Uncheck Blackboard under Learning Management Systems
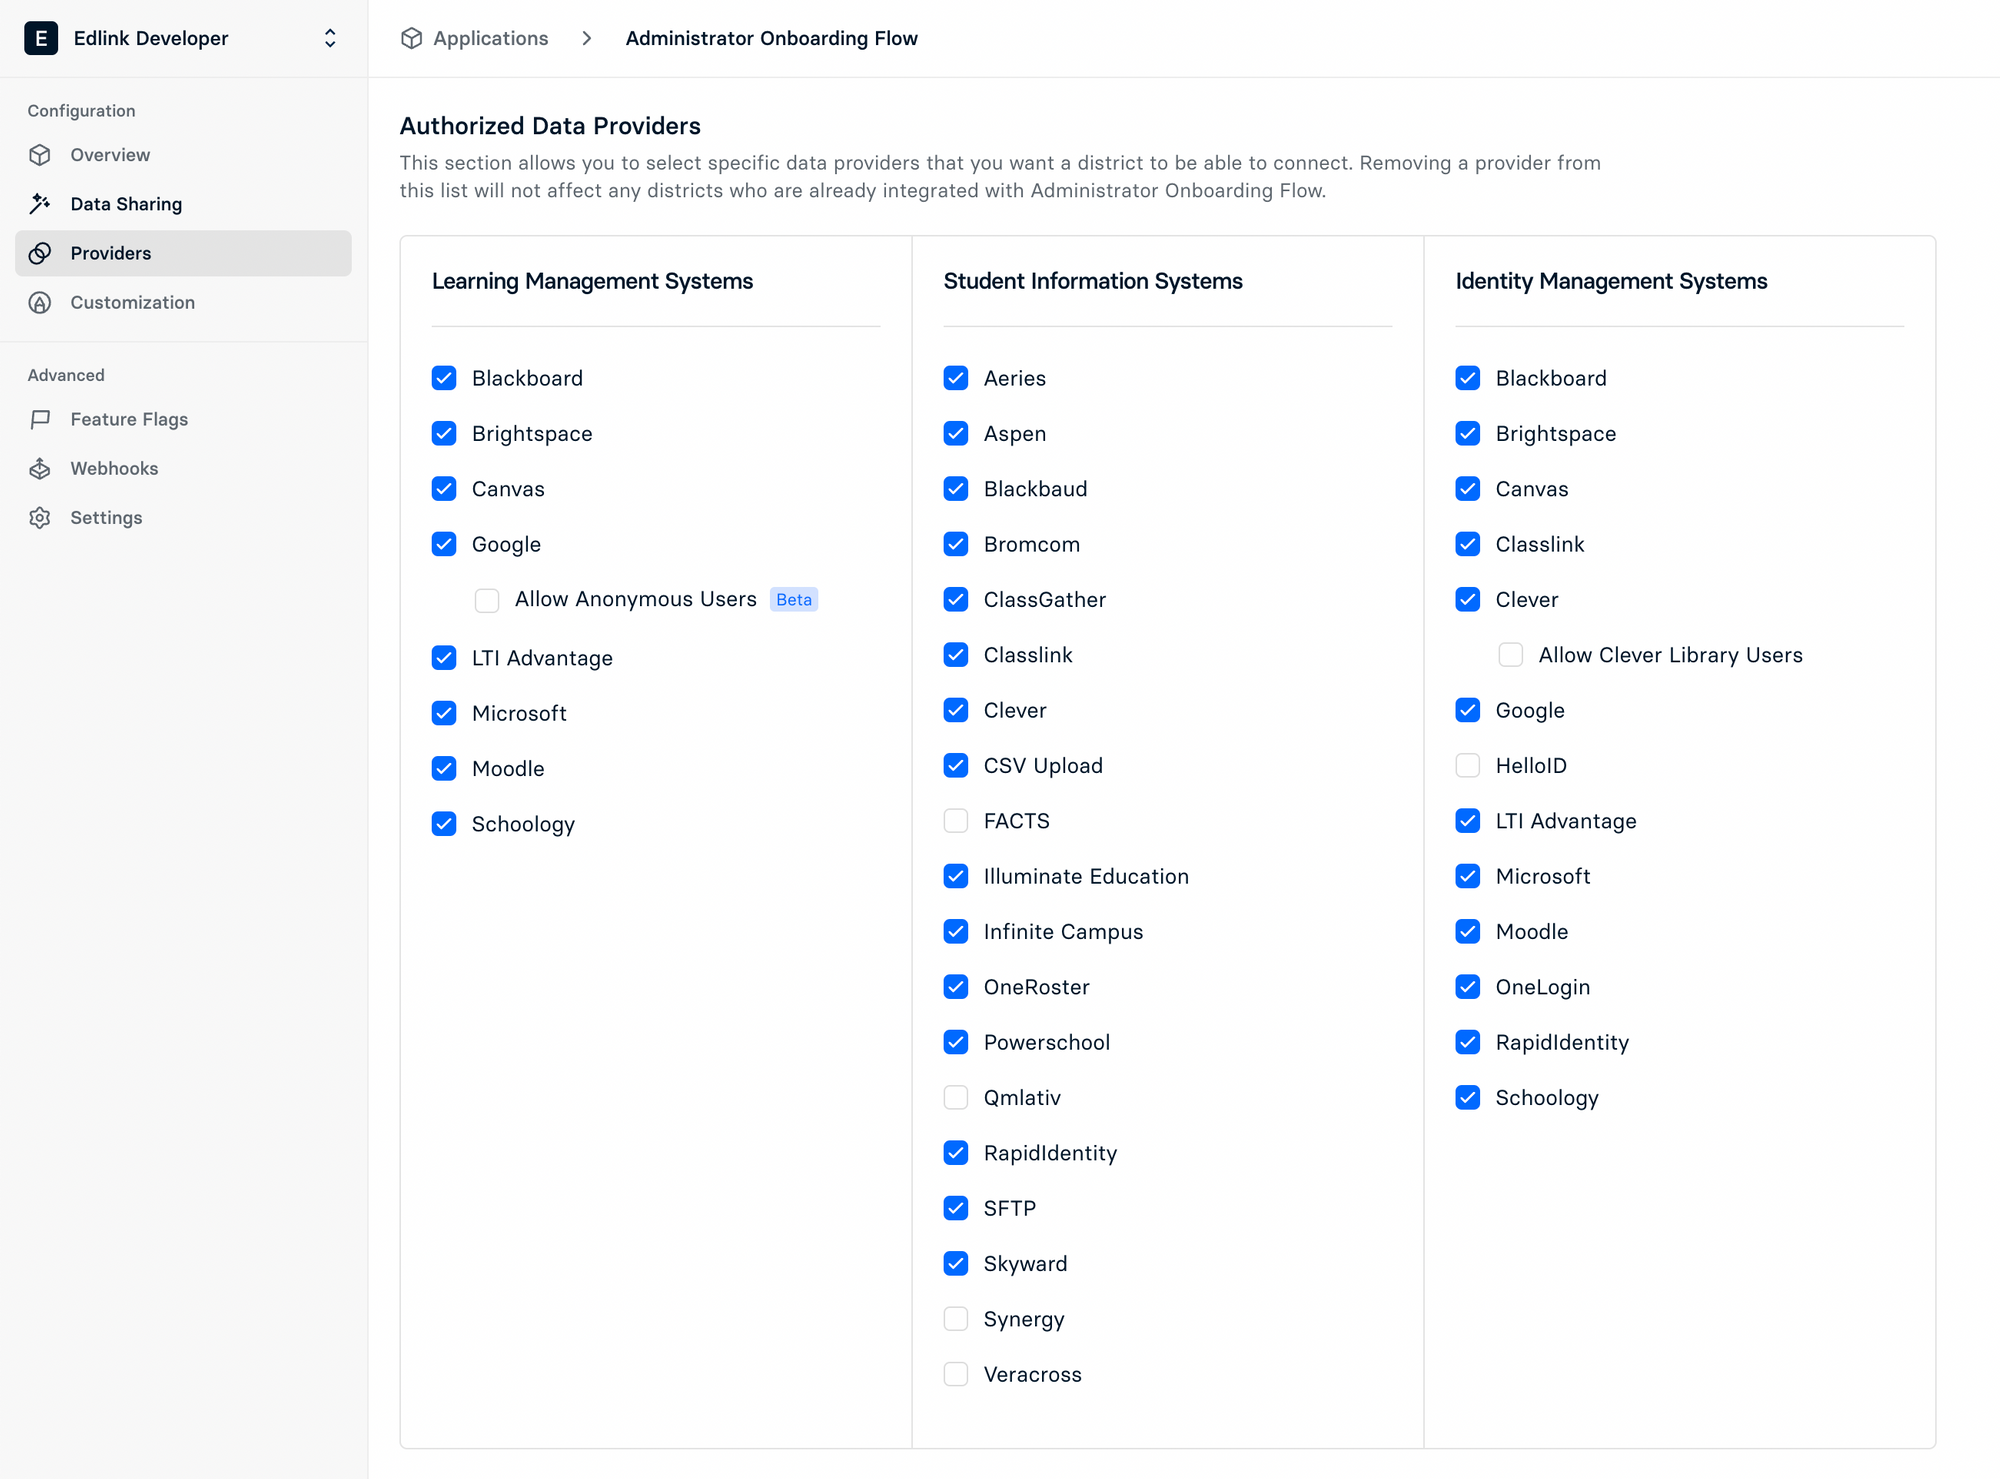Image resolution: width=2000 pixels, height=1479 pixels. tap(444, 378)
